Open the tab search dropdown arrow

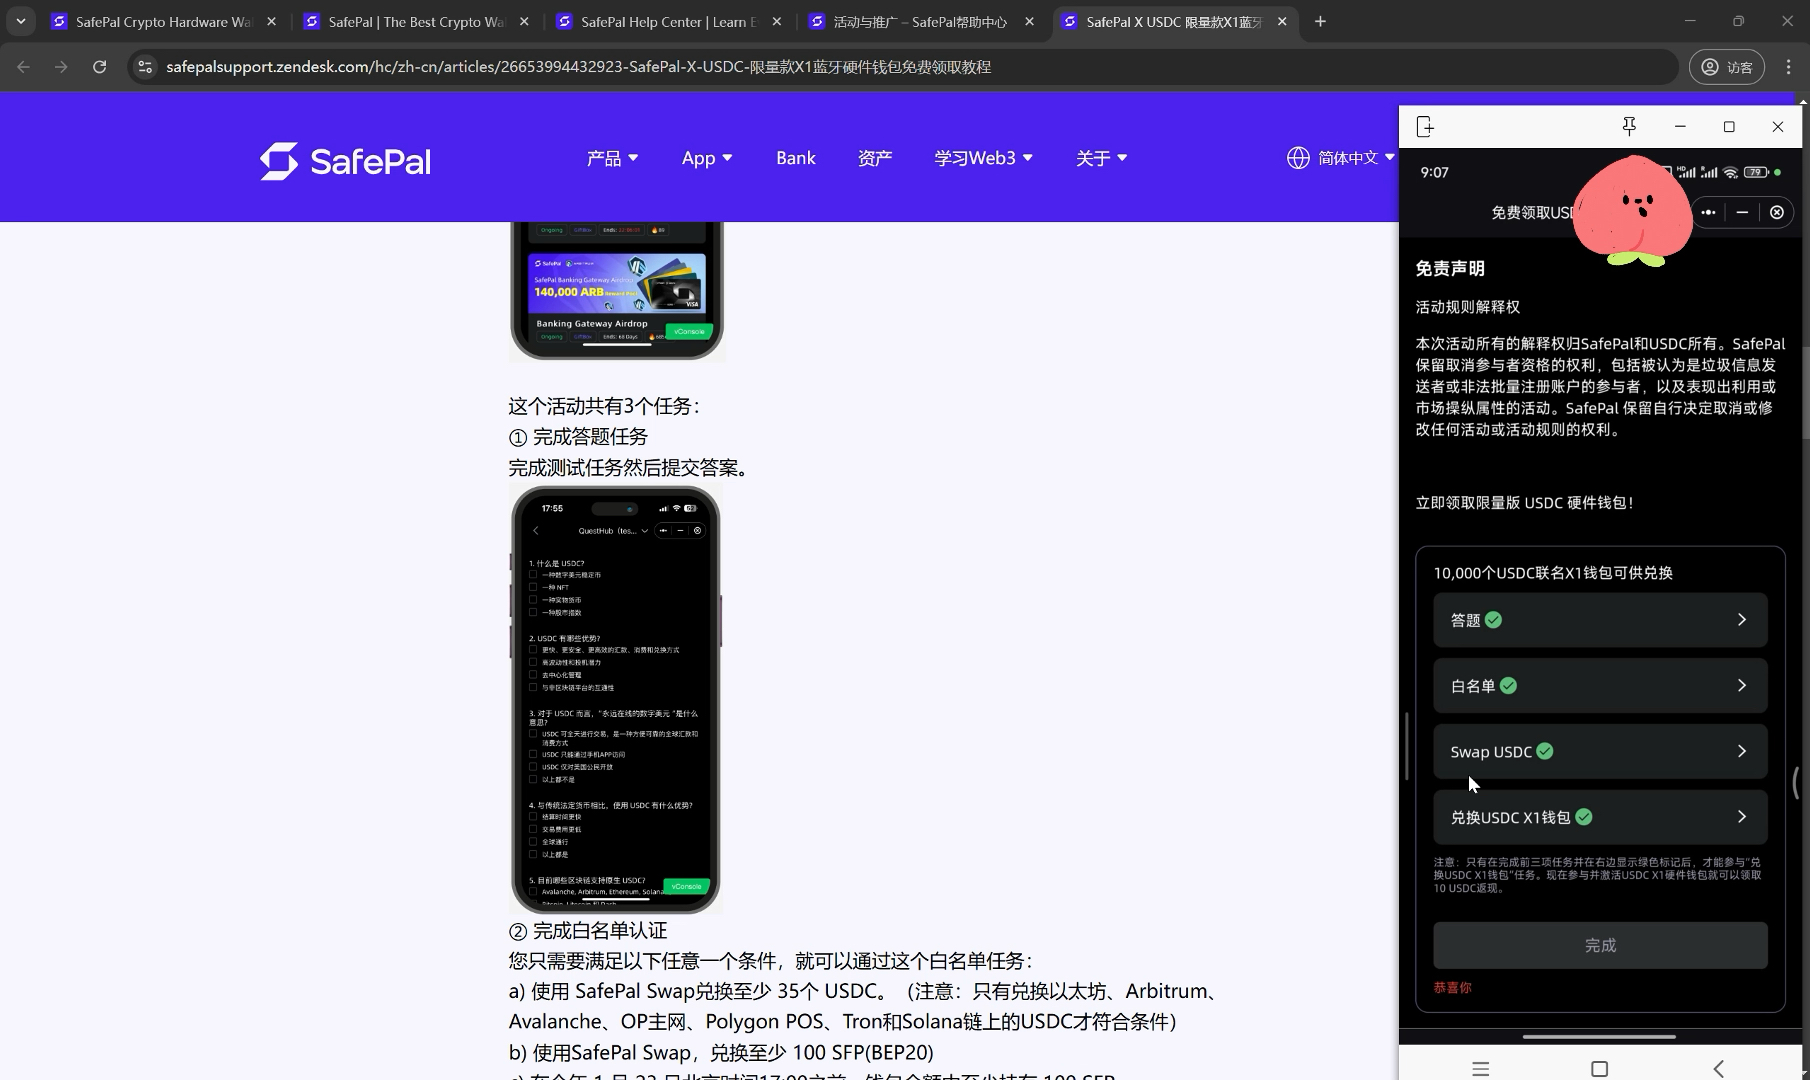(x=21, y=21)
